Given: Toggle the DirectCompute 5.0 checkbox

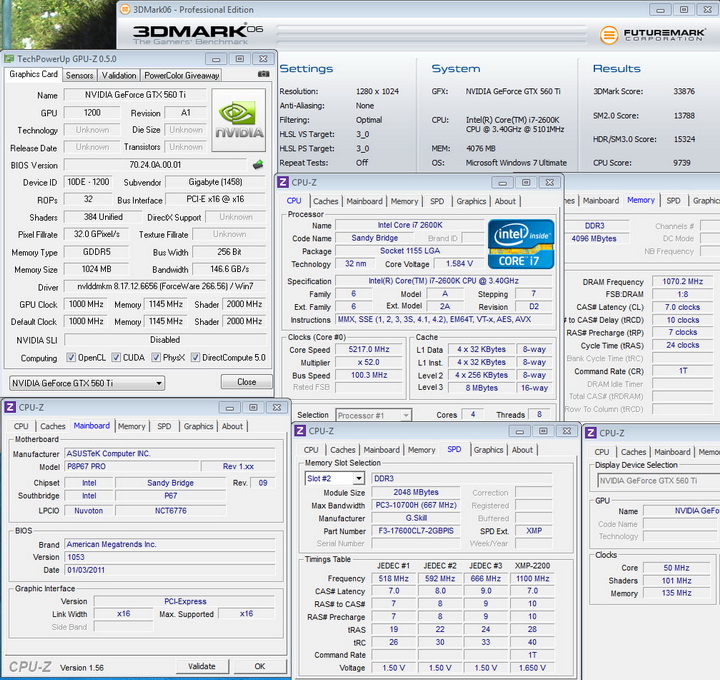Looking at the screenshot, I should 195,358.
